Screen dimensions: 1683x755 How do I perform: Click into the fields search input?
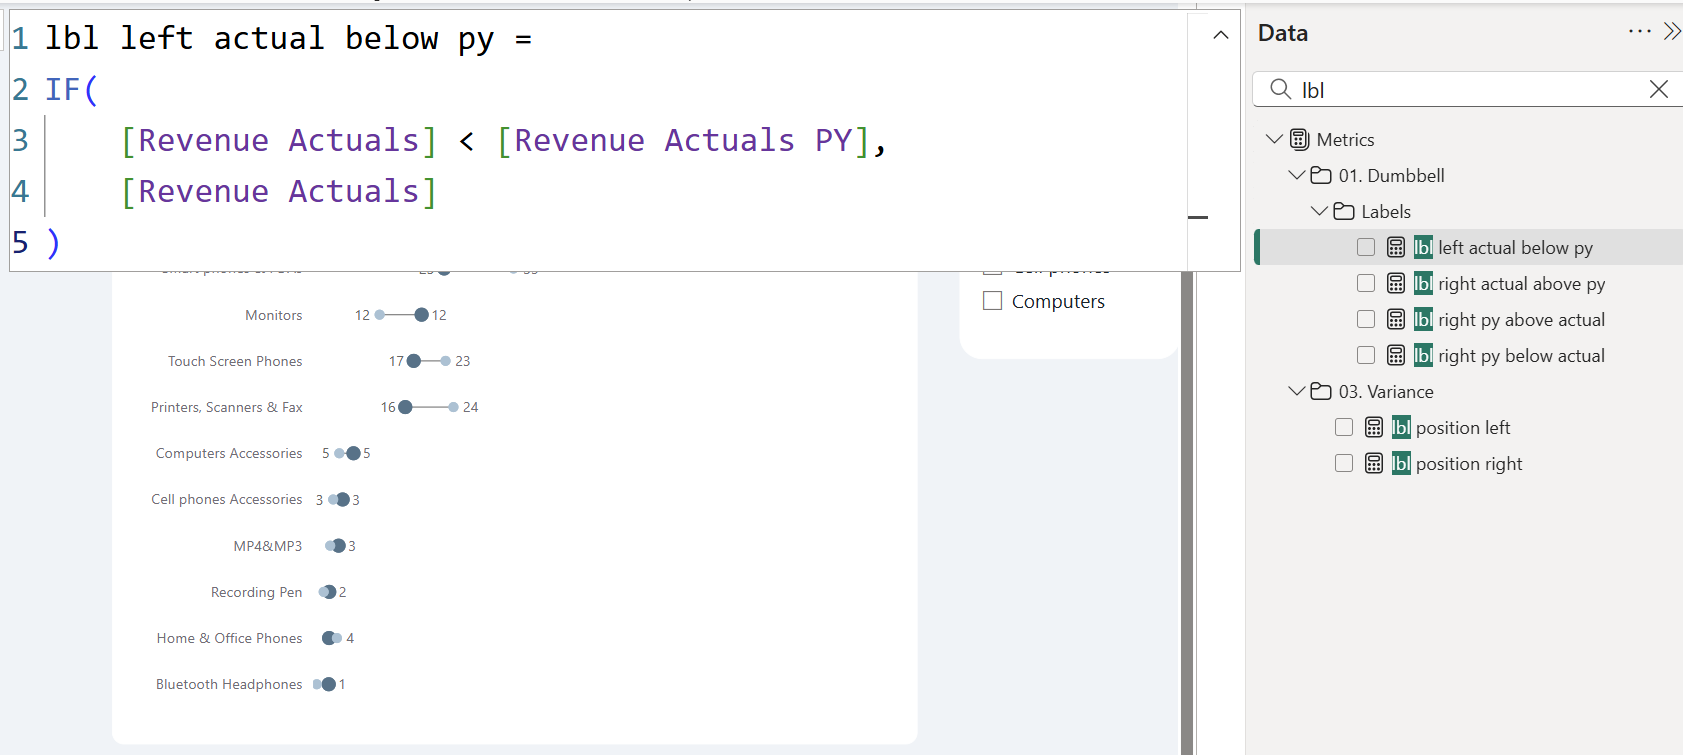[x=1470, y=89]
